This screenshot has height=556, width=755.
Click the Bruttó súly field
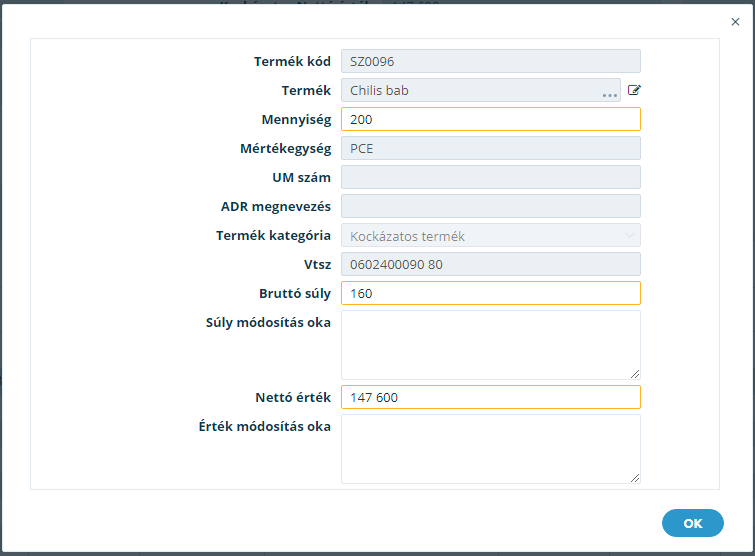[491, 293]
